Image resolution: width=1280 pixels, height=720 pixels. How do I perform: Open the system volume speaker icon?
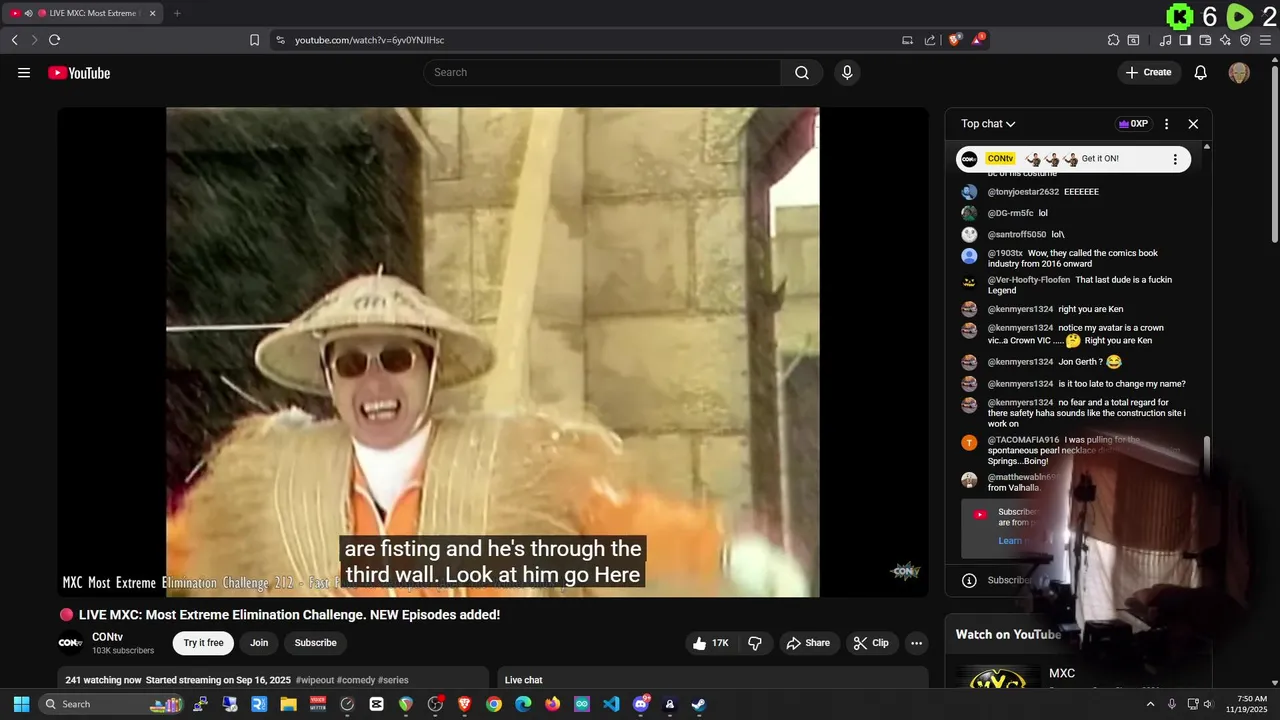pos(1207,704)
